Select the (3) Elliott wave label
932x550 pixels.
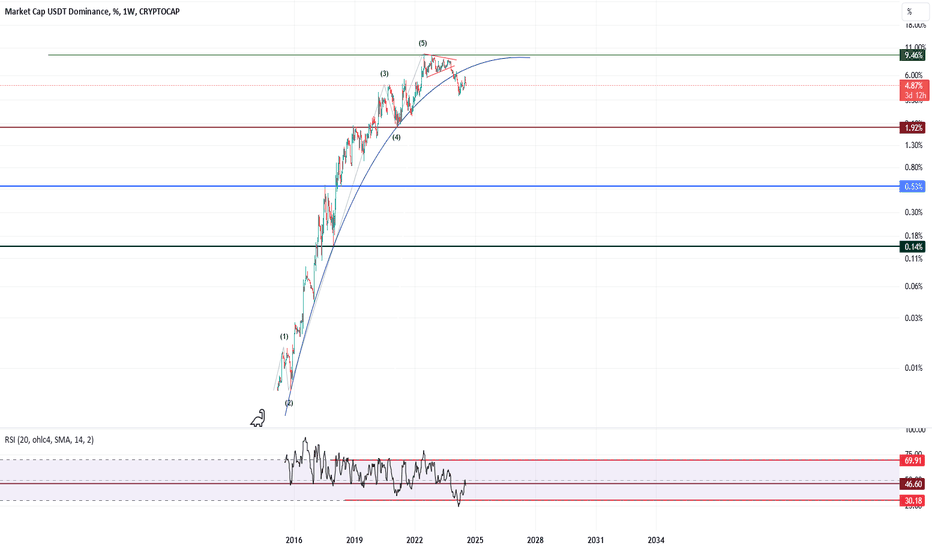(x=385, y=74)
